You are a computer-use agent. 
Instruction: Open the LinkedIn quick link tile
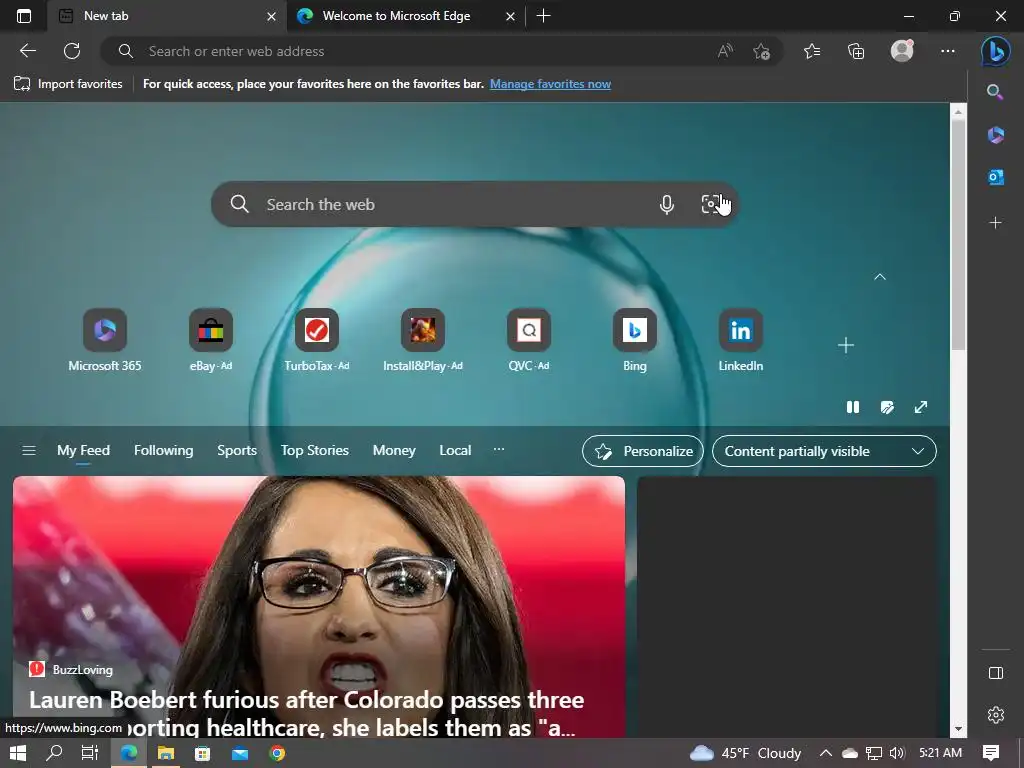pos(741,340)
